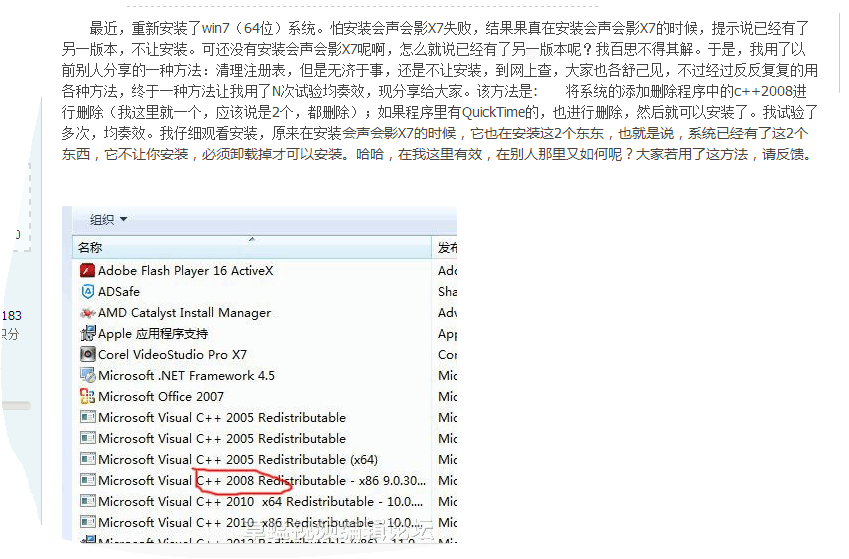Click the Apple 应用程序支持 icon
This screenshot has width=849, height=559.
87,334
